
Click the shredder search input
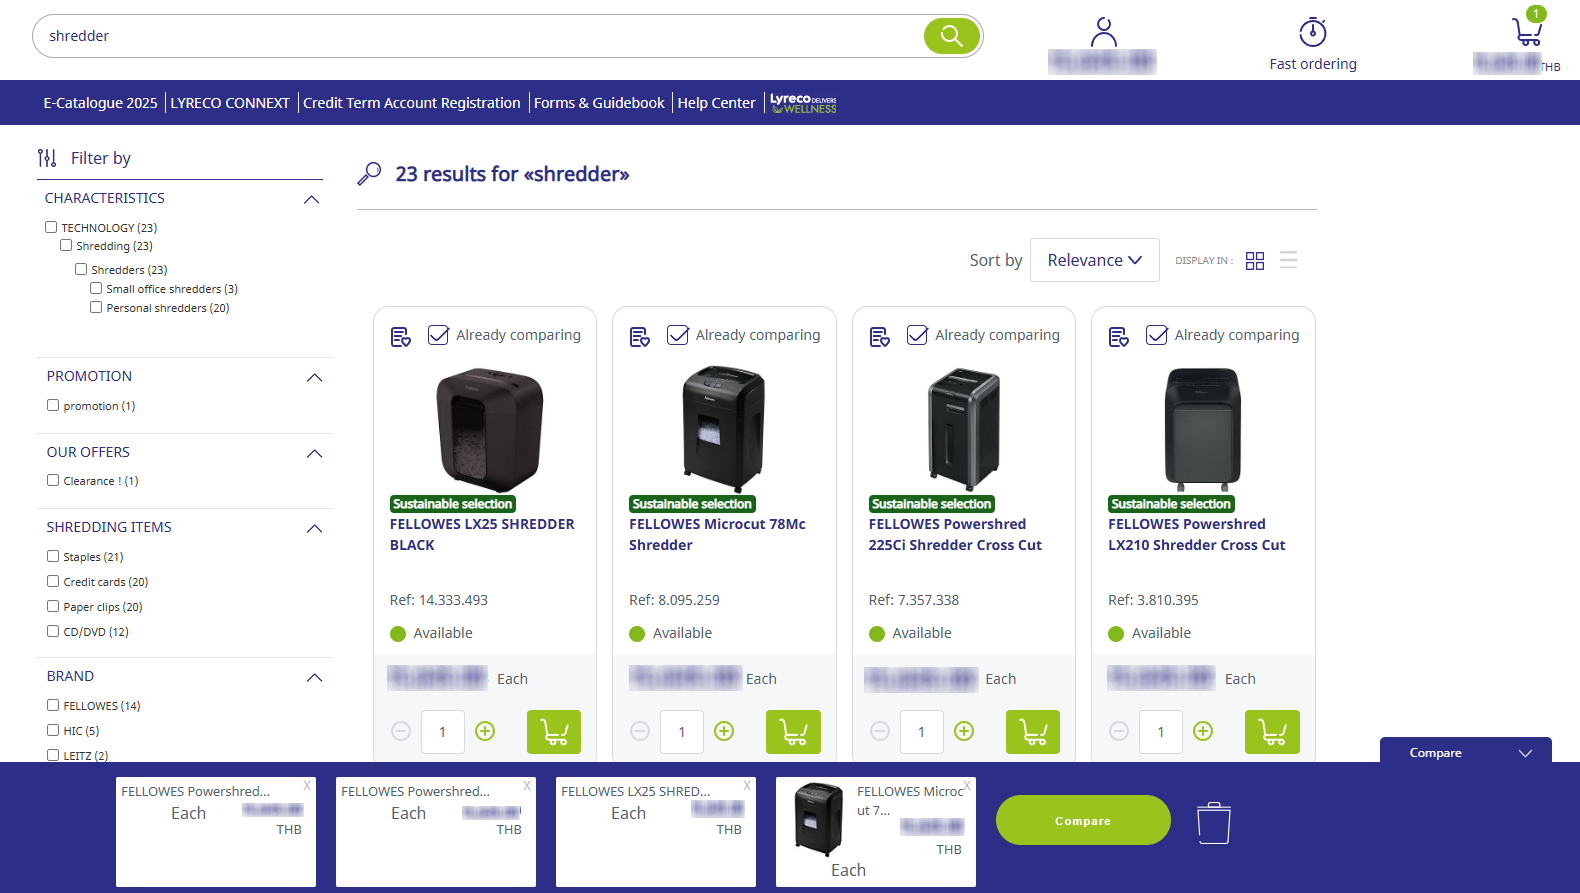tap(480, 36)
